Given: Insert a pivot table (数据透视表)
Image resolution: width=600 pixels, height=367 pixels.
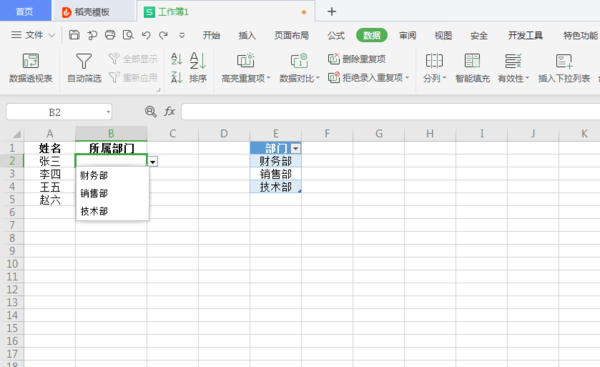Looking at the screenshot, I should click(x=31, y=68).
